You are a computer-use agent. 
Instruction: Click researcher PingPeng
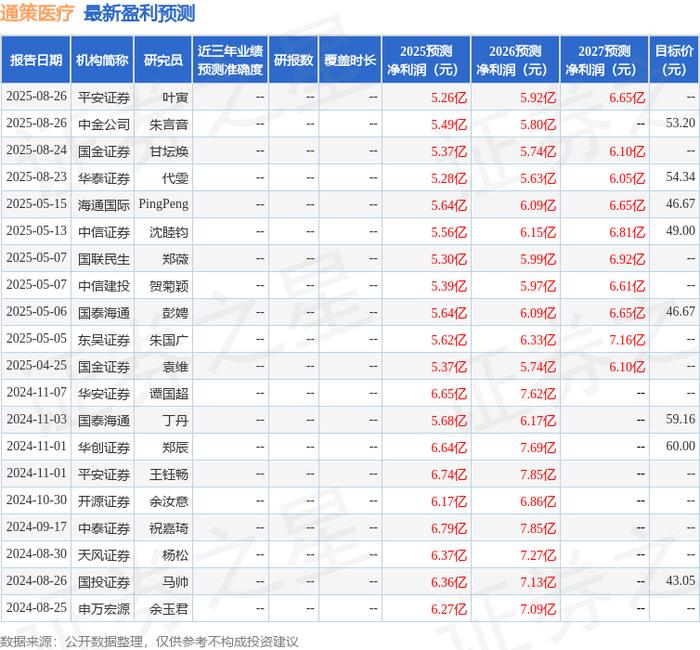(x=163, y=204)
